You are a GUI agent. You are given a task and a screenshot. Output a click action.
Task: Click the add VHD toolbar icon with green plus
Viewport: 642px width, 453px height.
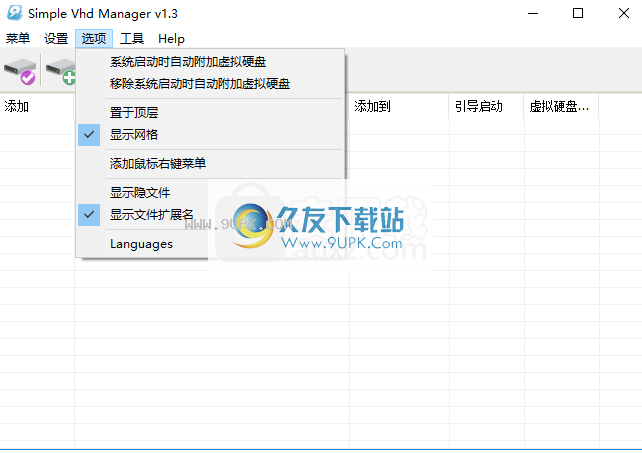(61, 71)
